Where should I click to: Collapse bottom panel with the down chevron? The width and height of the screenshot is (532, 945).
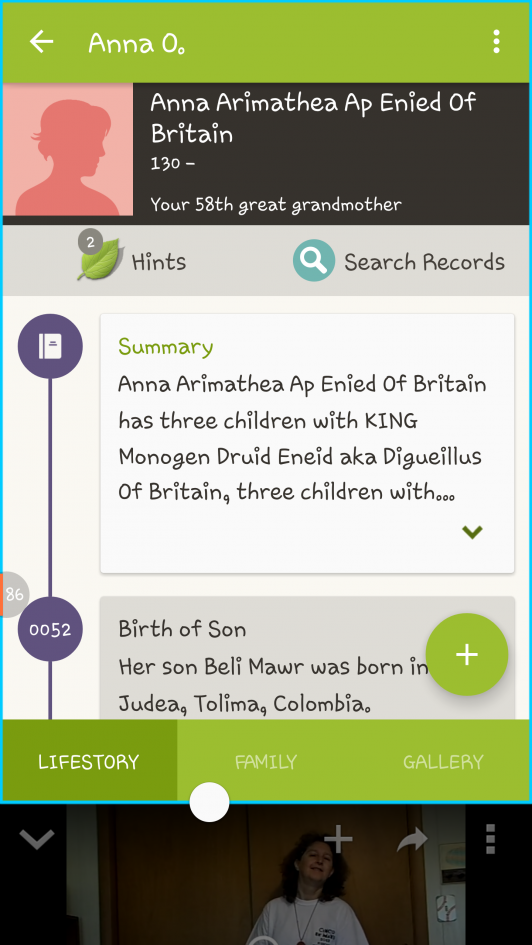point(37,838)
